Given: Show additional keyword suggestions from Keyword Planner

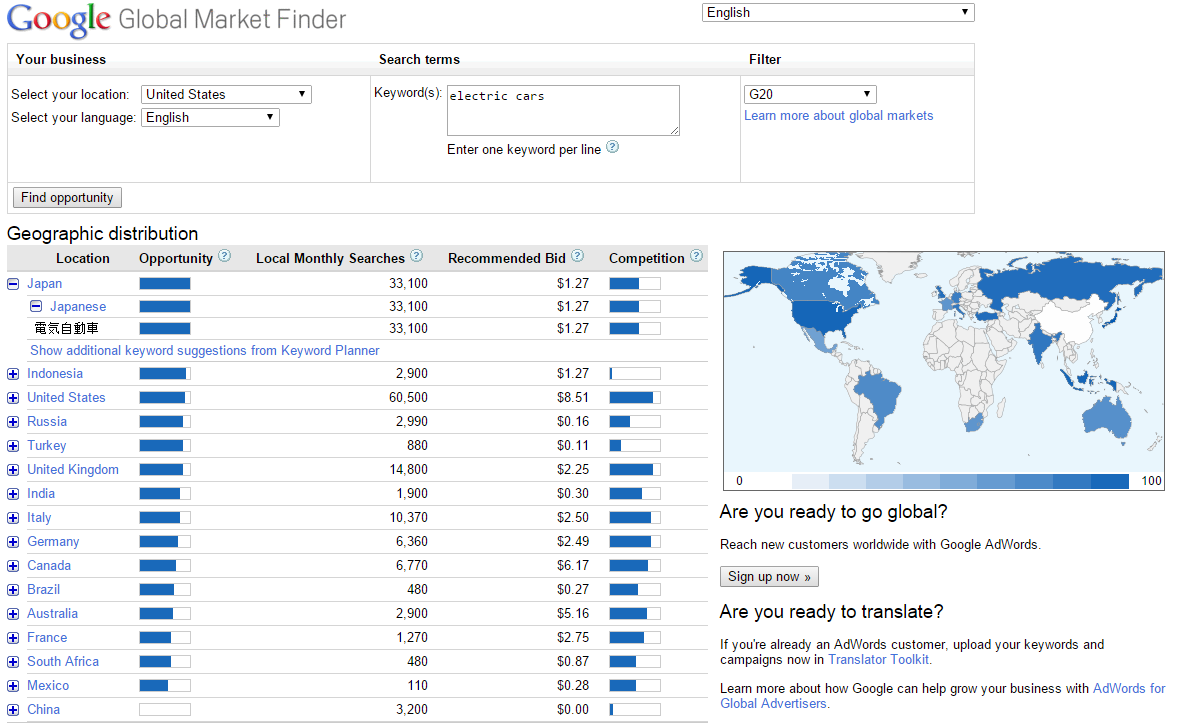Looking at the screenshot, I should pyautogui.click(x=204, y=350).
